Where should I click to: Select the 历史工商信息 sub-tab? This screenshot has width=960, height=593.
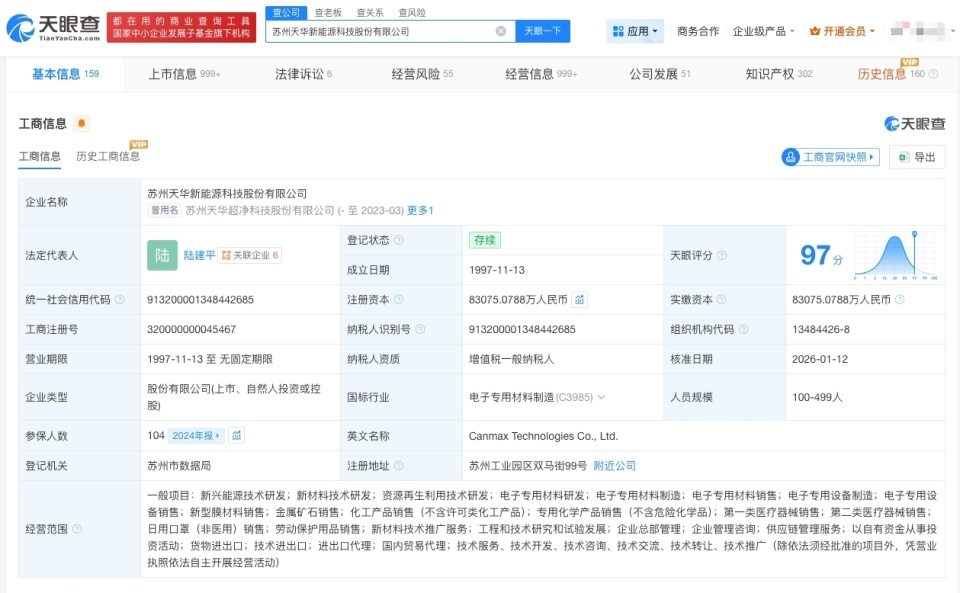click(108, 157)
